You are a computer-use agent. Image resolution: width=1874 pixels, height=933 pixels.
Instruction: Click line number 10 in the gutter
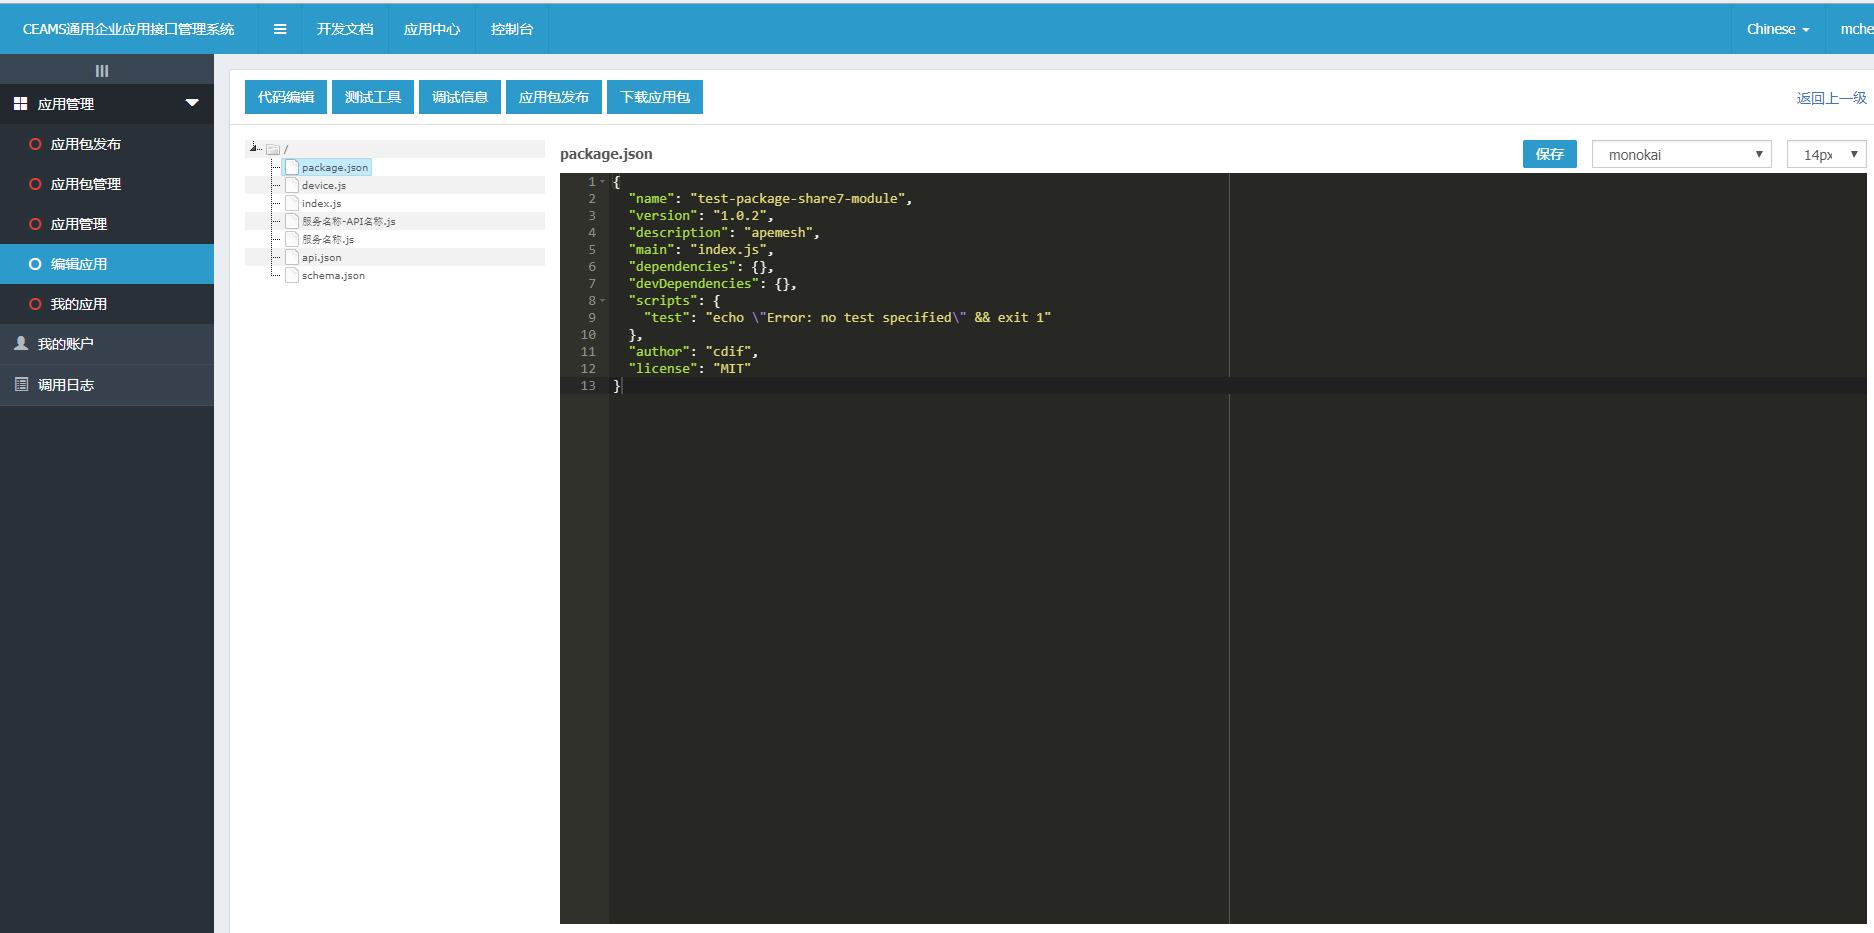tap(588, 335)
